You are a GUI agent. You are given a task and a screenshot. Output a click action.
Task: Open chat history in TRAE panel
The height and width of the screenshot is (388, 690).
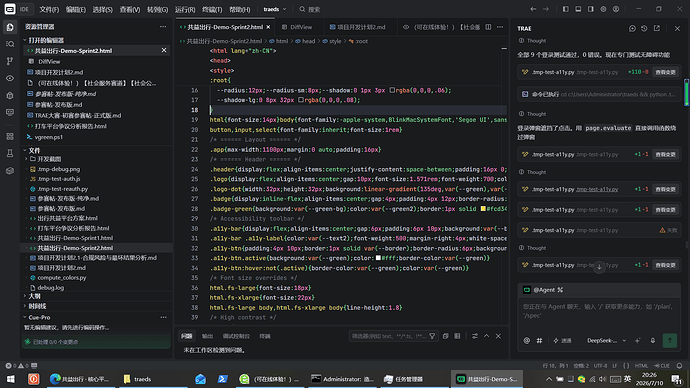coord(644,28)
